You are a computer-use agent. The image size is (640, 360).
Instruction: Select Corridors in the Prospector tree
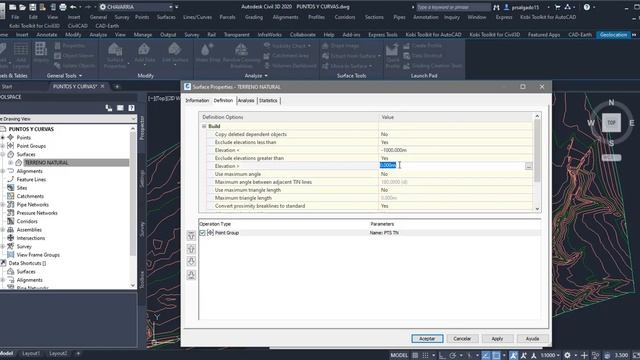27,221
